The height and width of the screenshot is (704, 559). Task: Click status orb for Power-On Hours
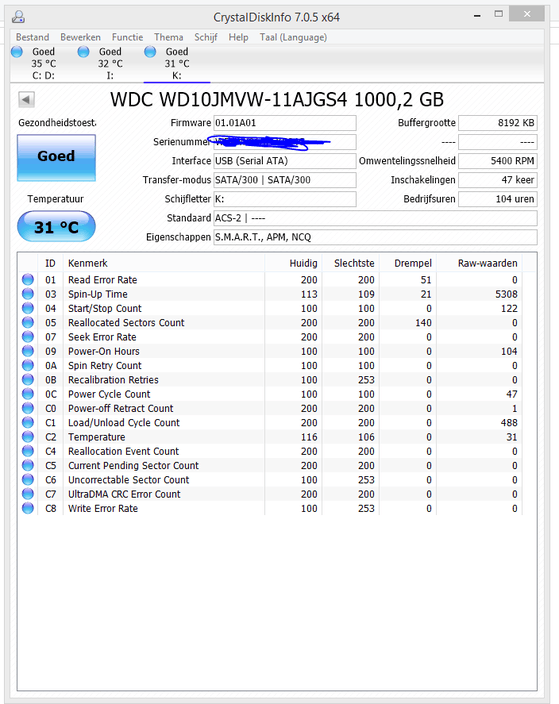(28, 351)
